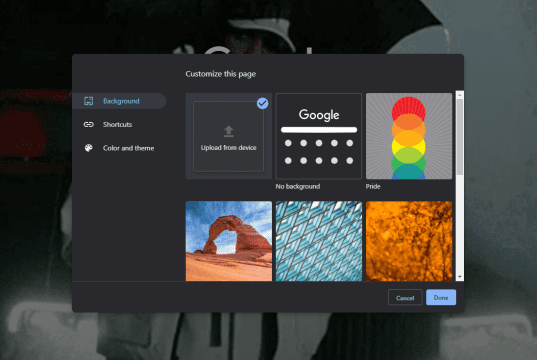
Task: Select the orange texture thumbnail
Action: point(409,241)
